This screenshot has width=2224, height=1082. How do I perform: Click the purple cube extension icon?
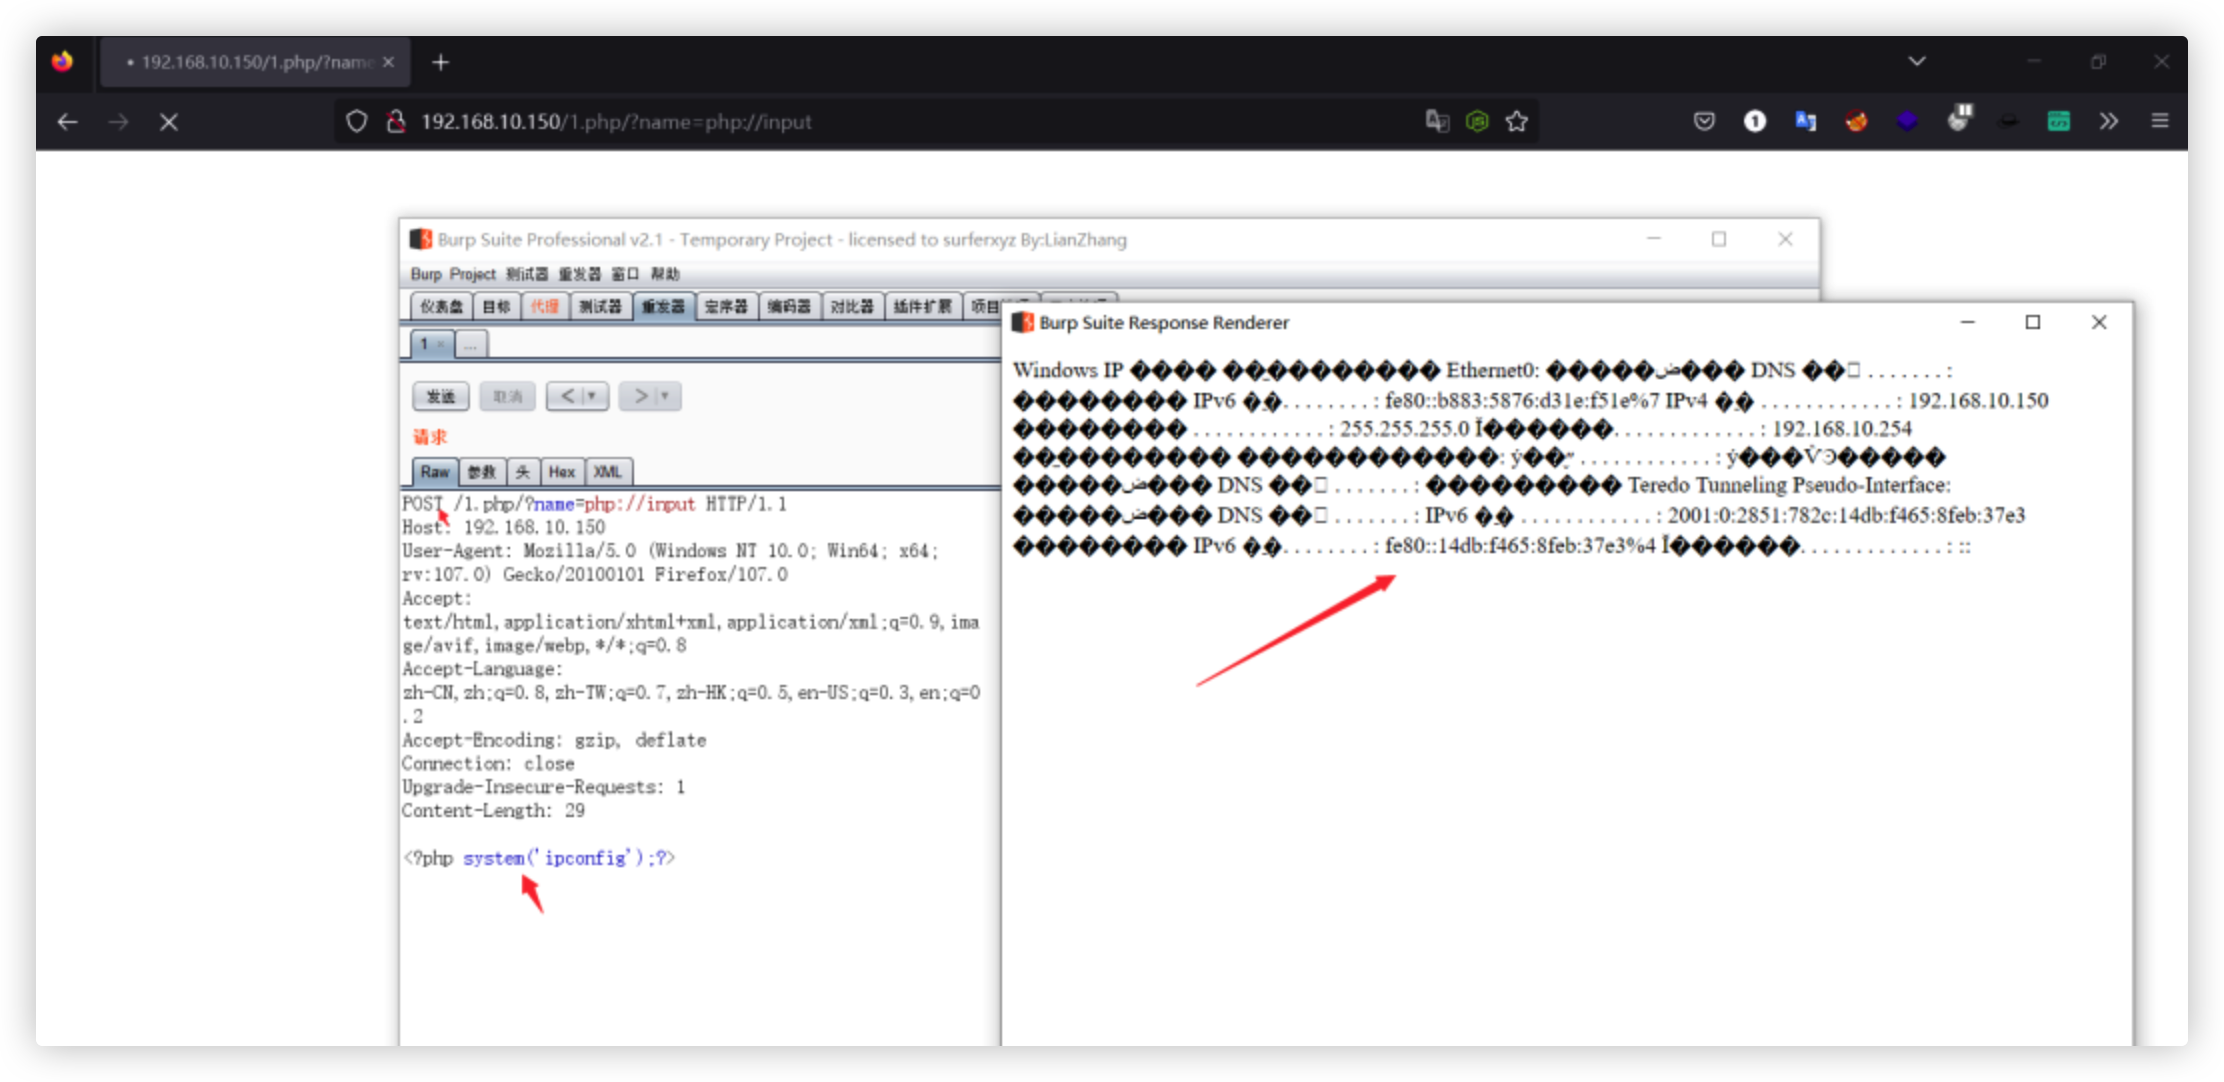coord(1907,121)
